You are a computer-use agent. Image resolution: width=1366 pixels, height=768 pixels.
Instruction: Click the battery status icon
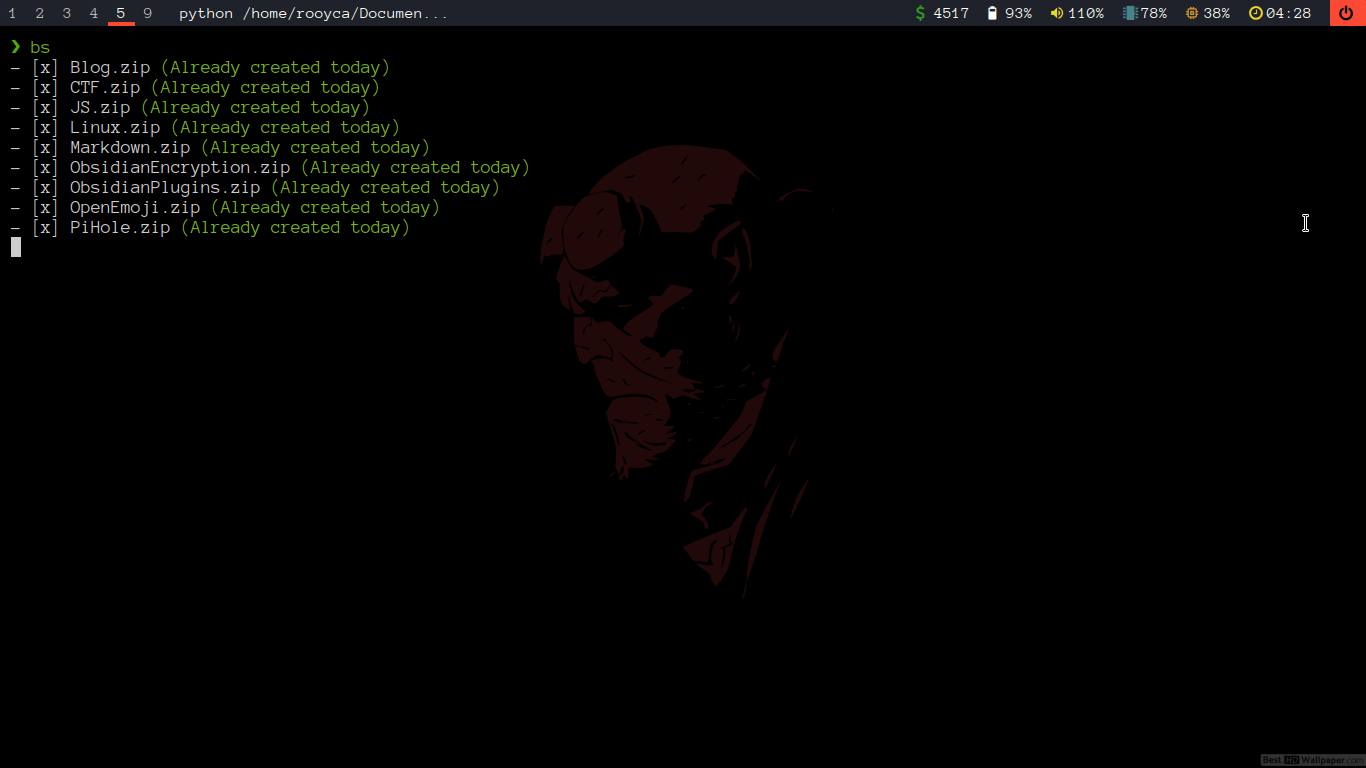pyautogui.click(x=992, y=13)
